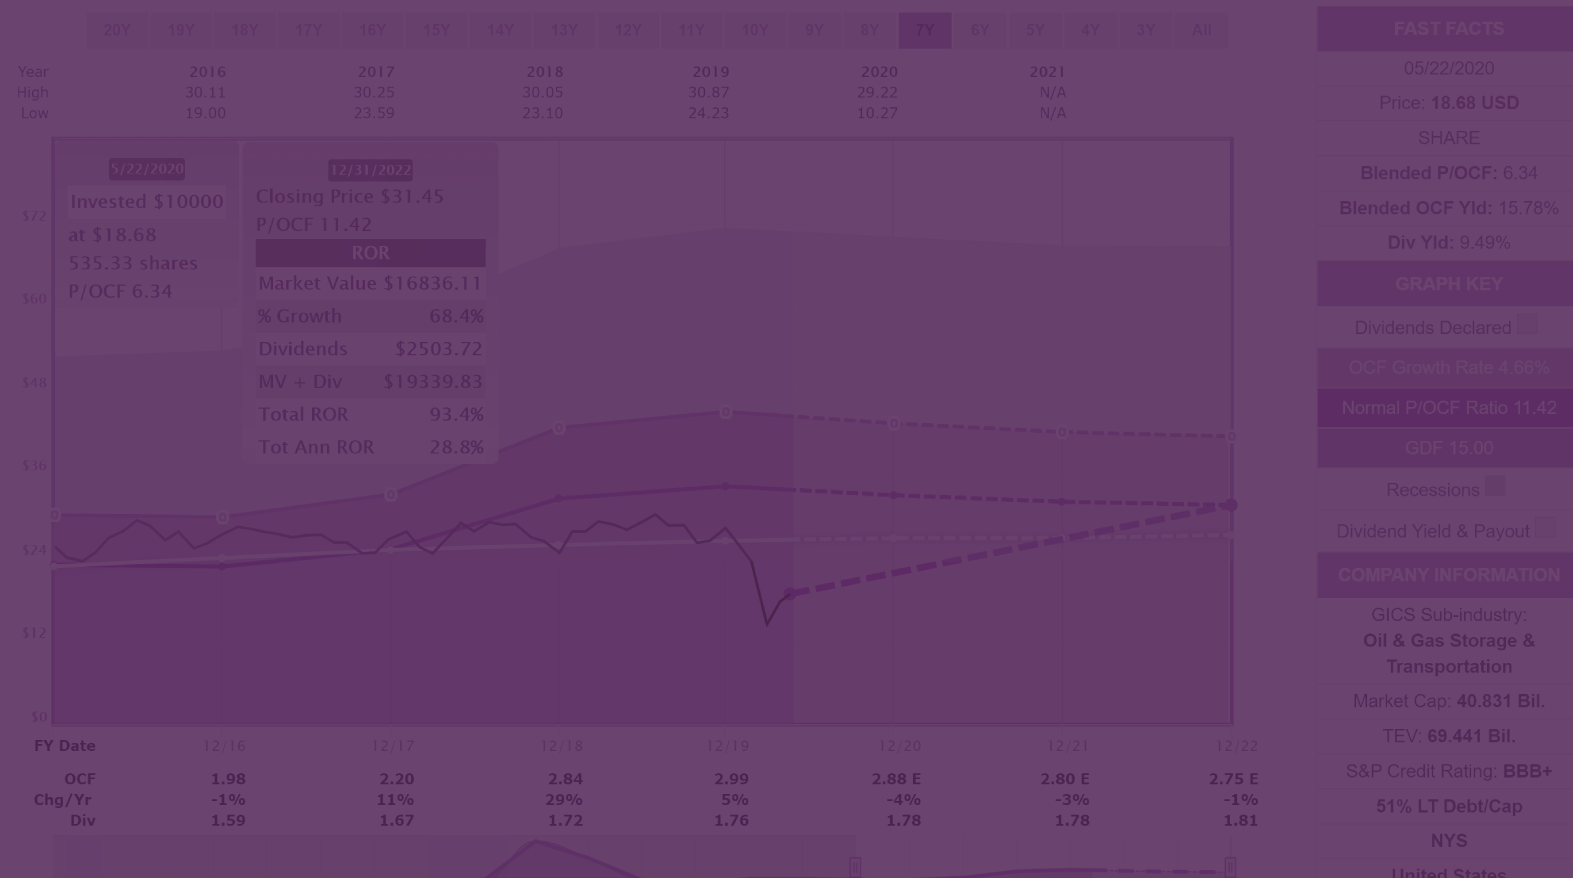Screen dimensions: 1573x878
Task: Click the Normal P/OCF Ratio 11.42 button
Action: pyautogui.click(x=1448, y=408)
